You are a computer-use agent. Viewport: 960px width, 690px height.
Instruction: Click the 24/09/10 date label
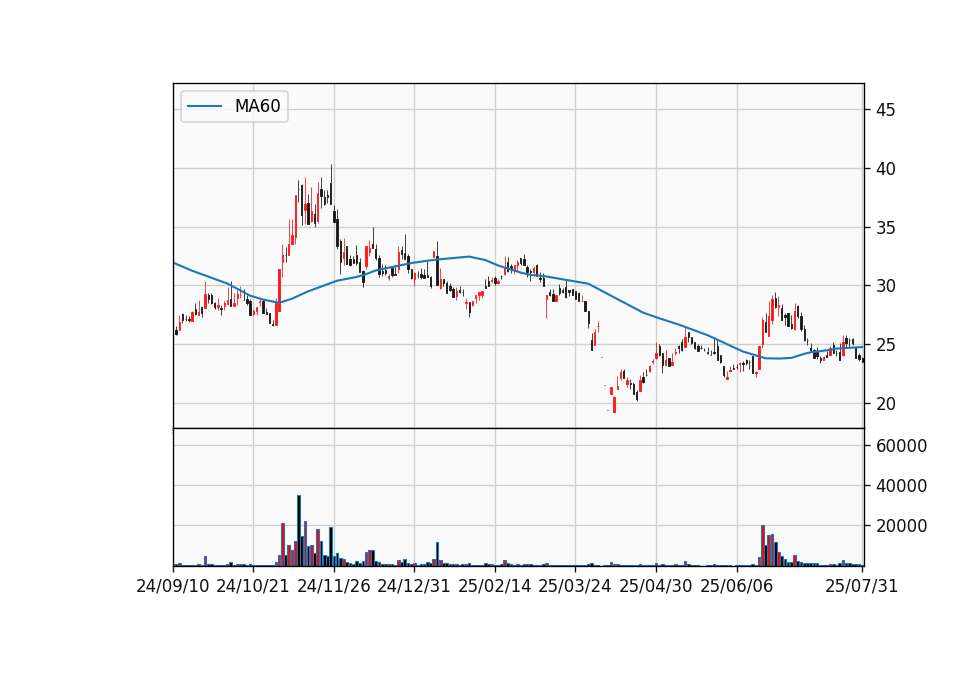[x=173, y=586]
